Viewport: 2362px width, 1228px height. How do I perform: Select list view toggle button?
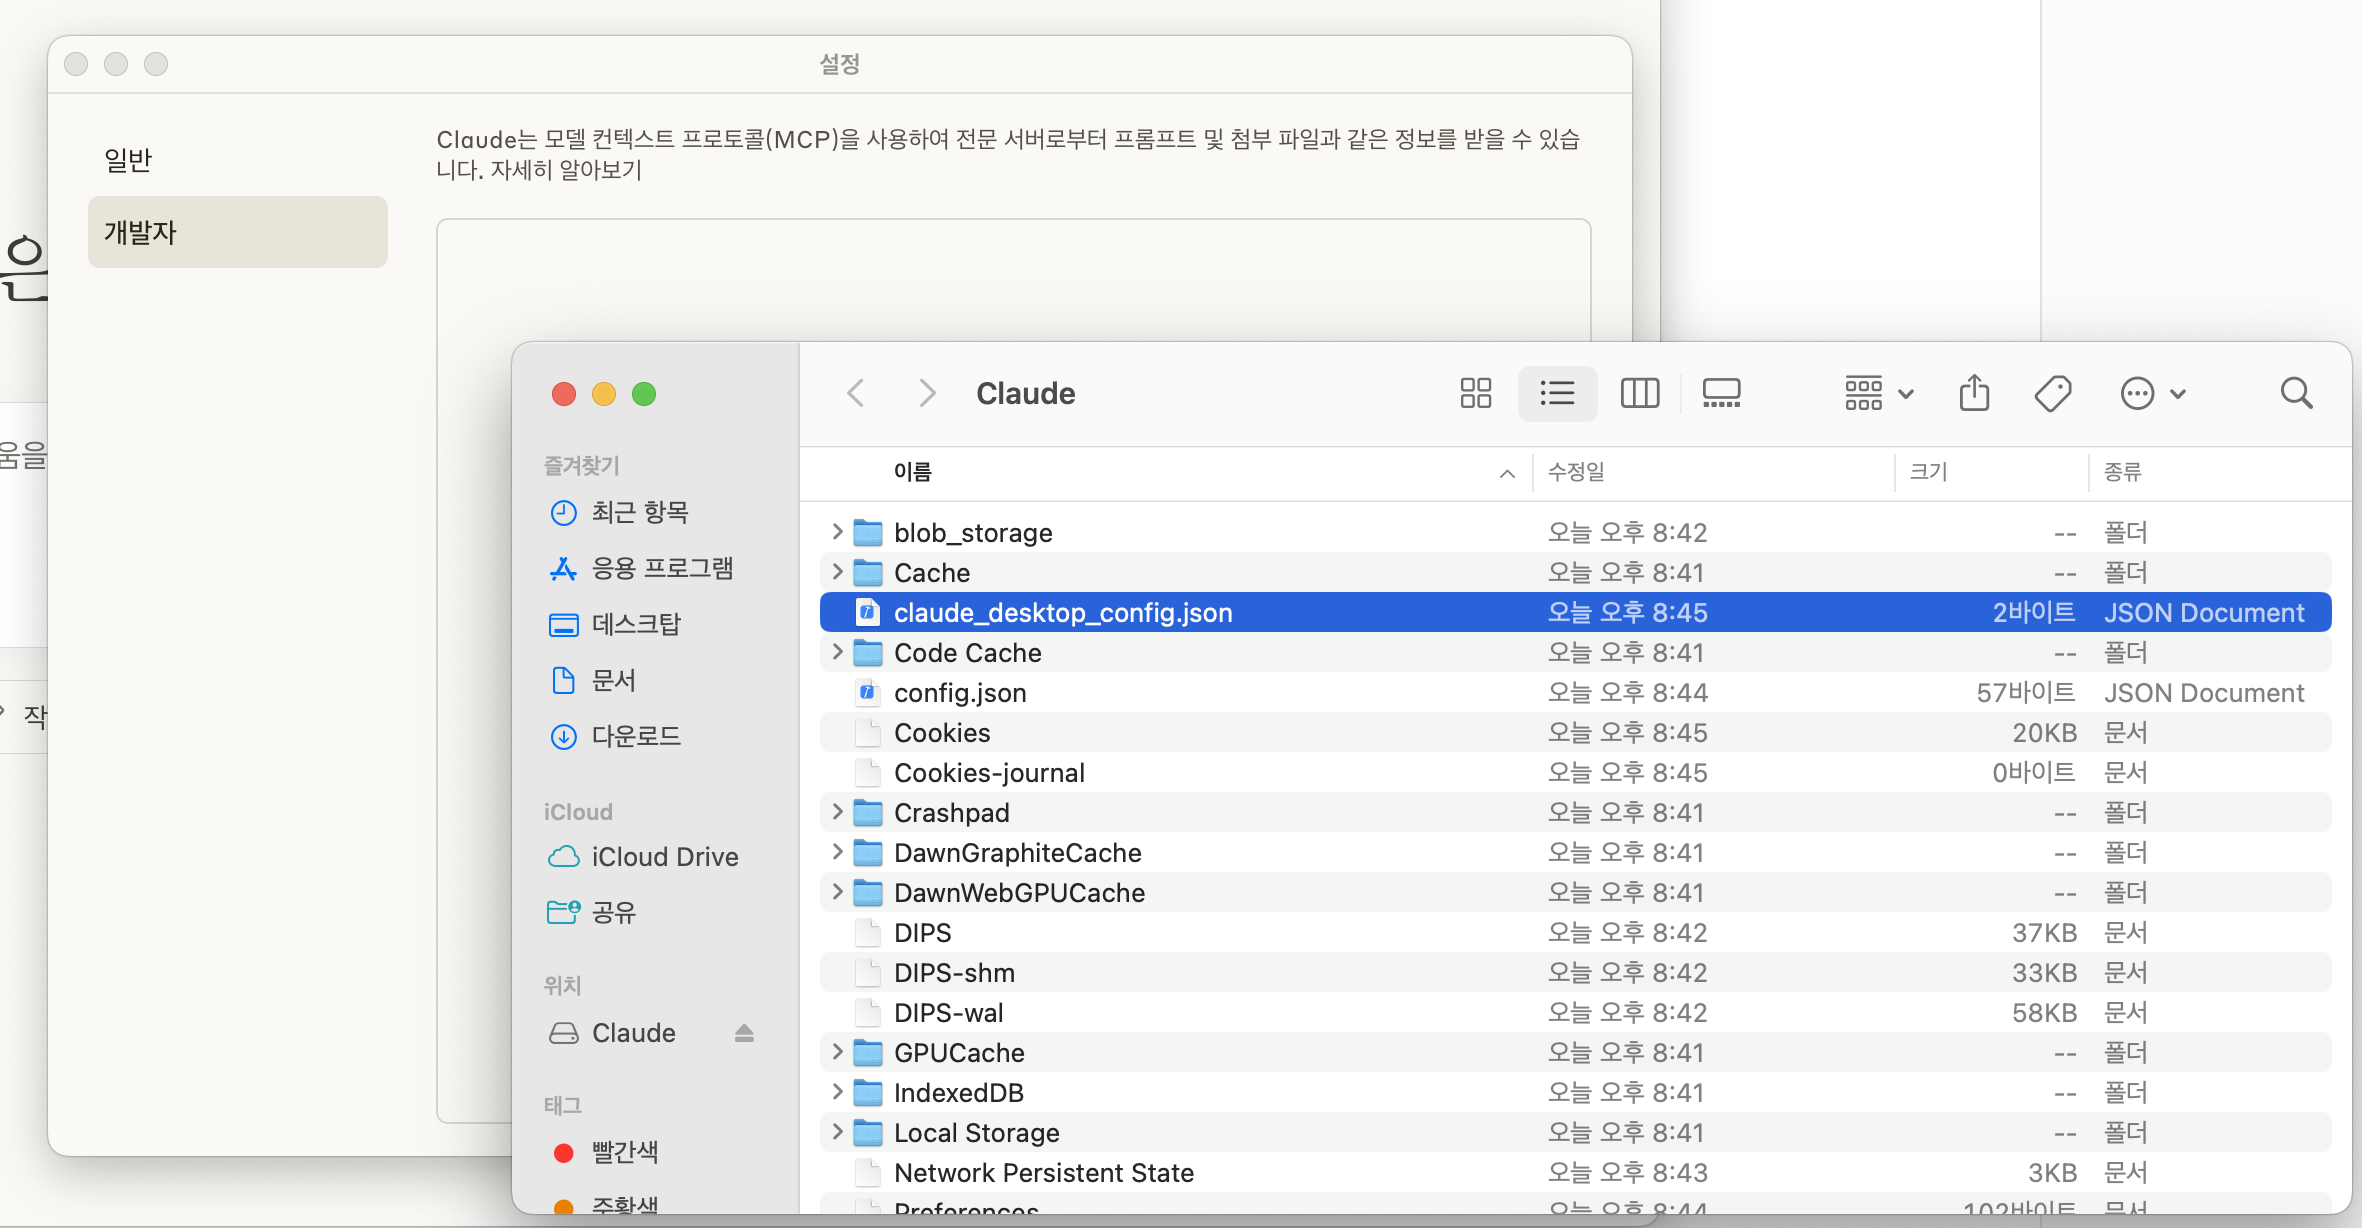1557,393
